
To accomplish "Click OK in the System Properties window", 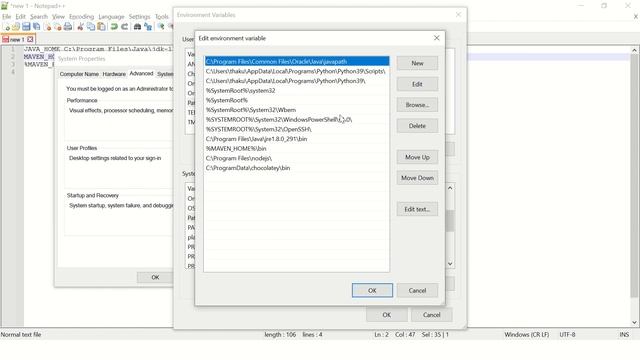I will (155, 278).
